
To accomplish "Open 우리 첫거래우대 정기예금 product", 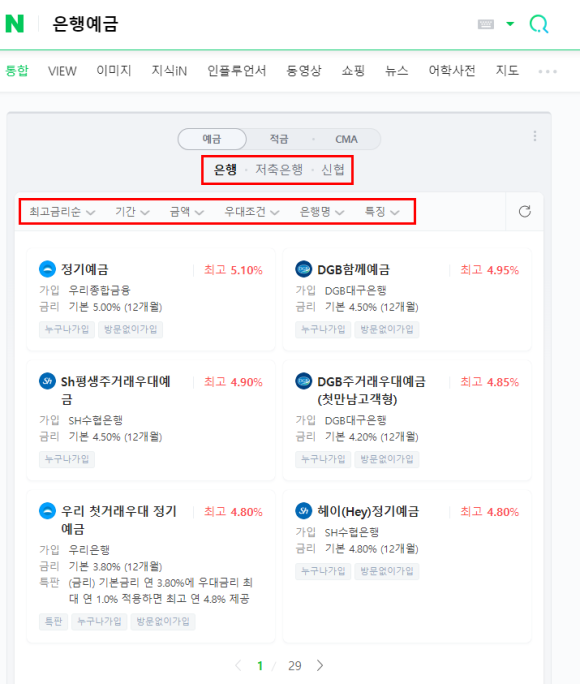I will coord(119,520).
